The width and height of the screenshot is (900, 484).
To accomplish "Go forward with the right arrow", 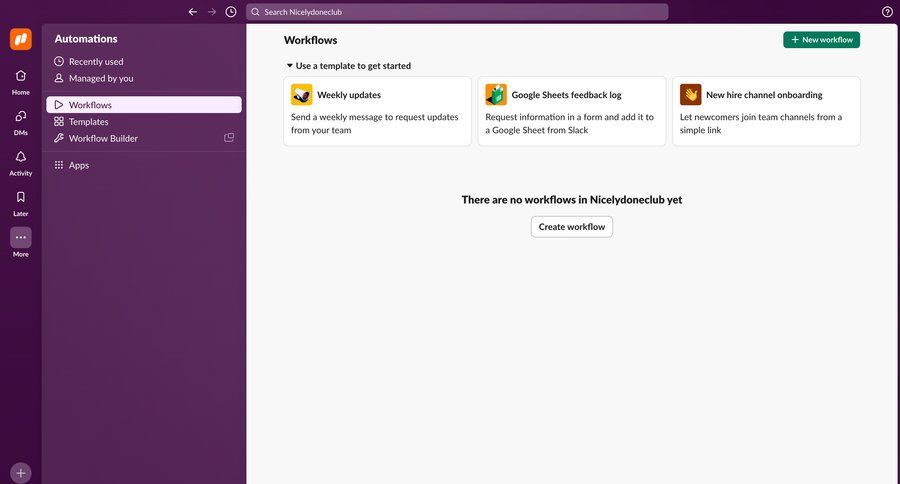I will coord(212,11).
